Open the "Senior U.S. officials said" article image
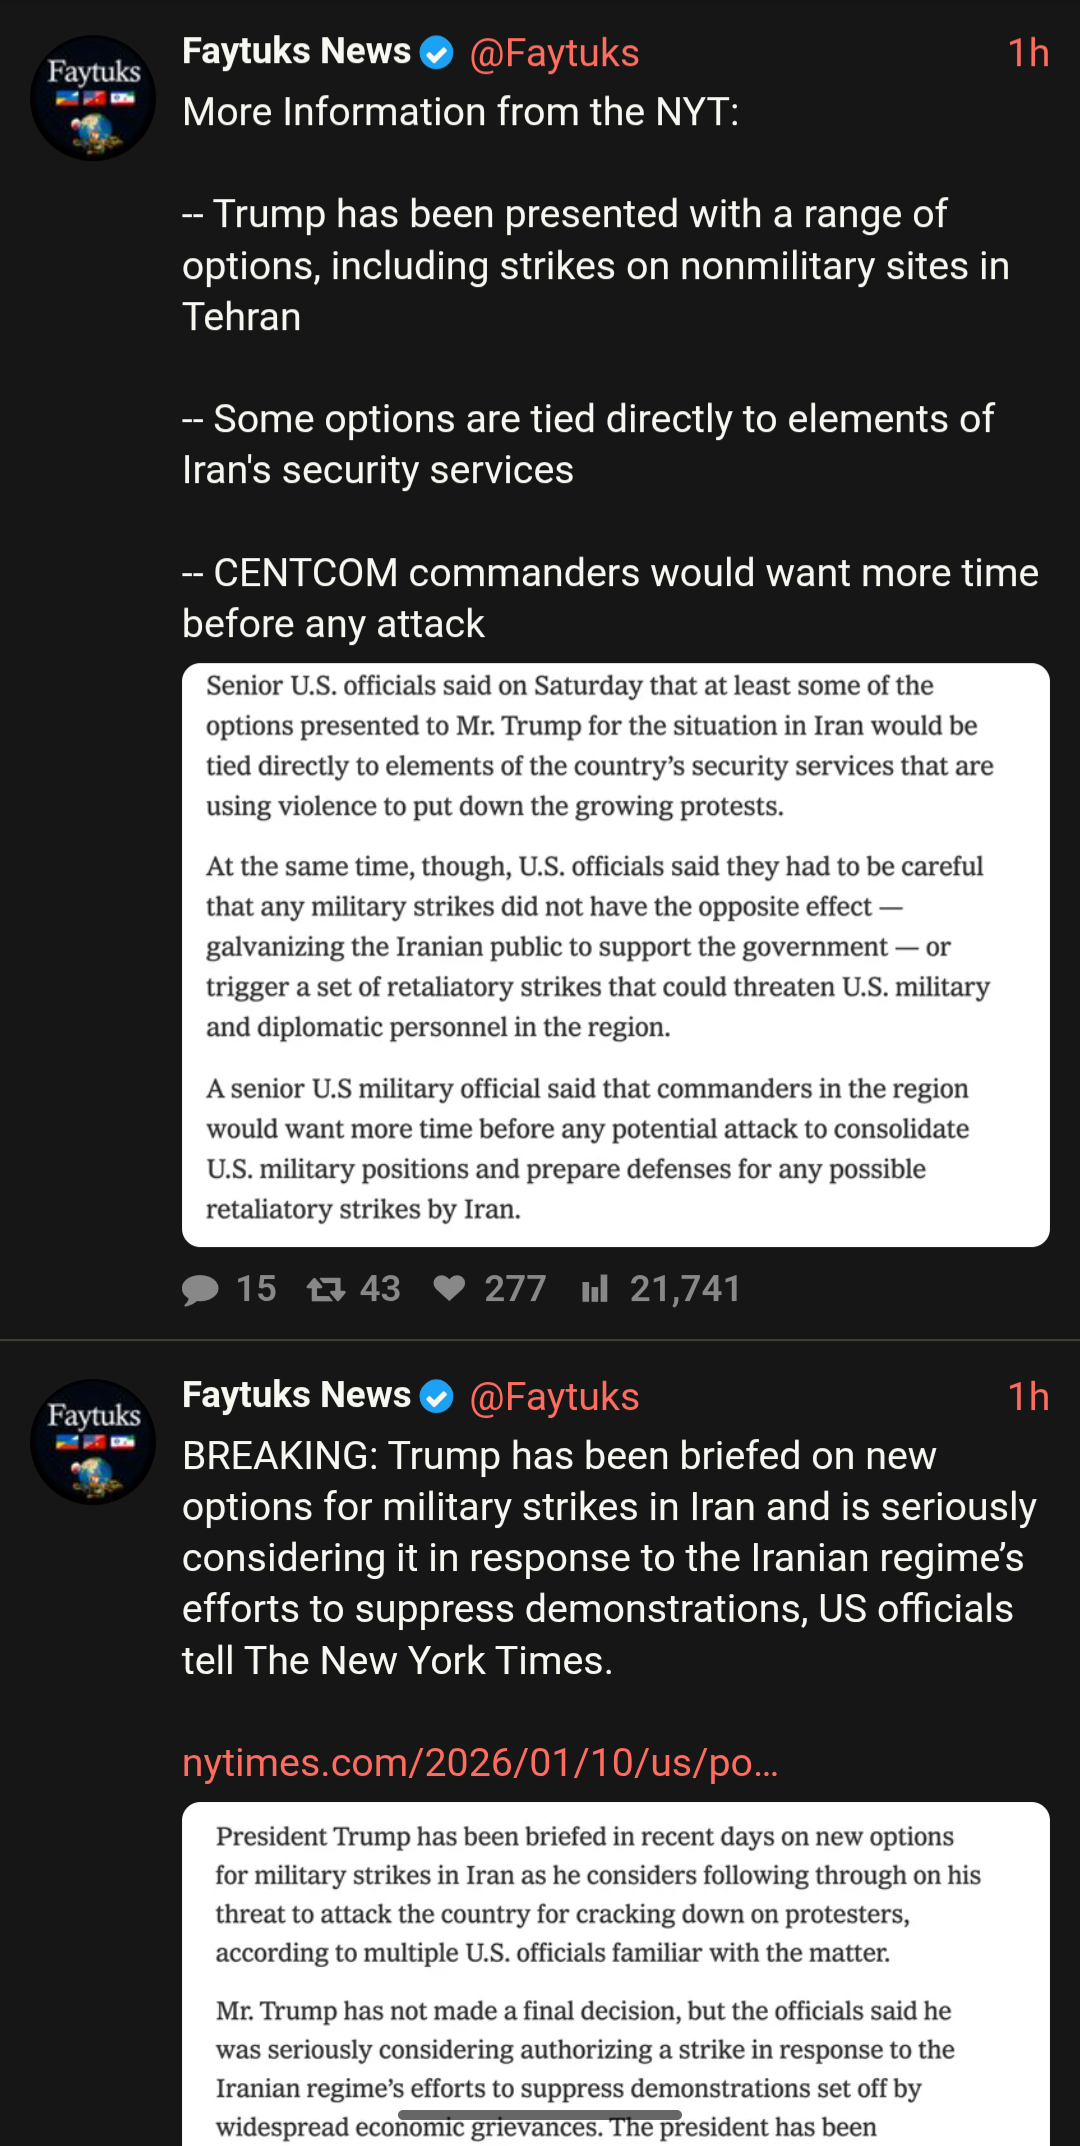 (615, 955)
